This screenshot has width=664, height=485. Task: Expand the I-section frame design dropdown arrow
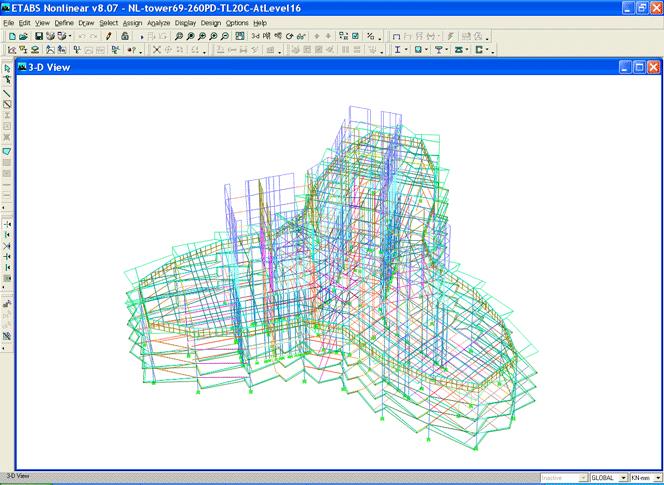tap(407, 49)
